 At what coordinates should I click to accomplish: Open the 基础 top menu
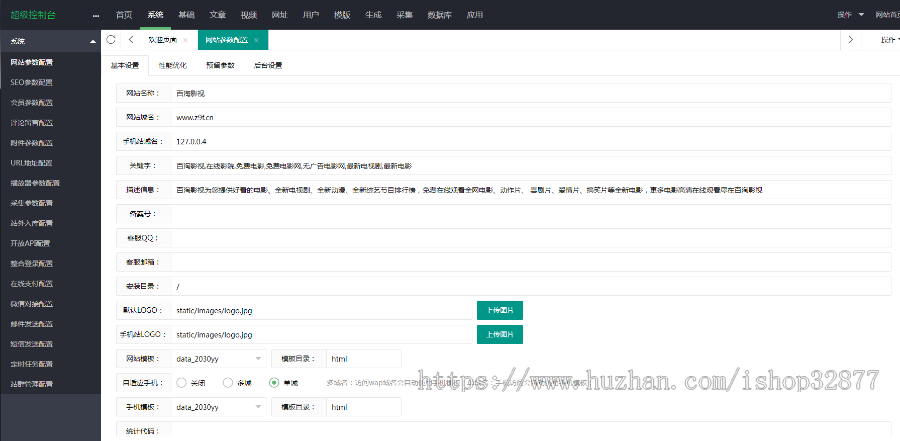coord(186,15)
